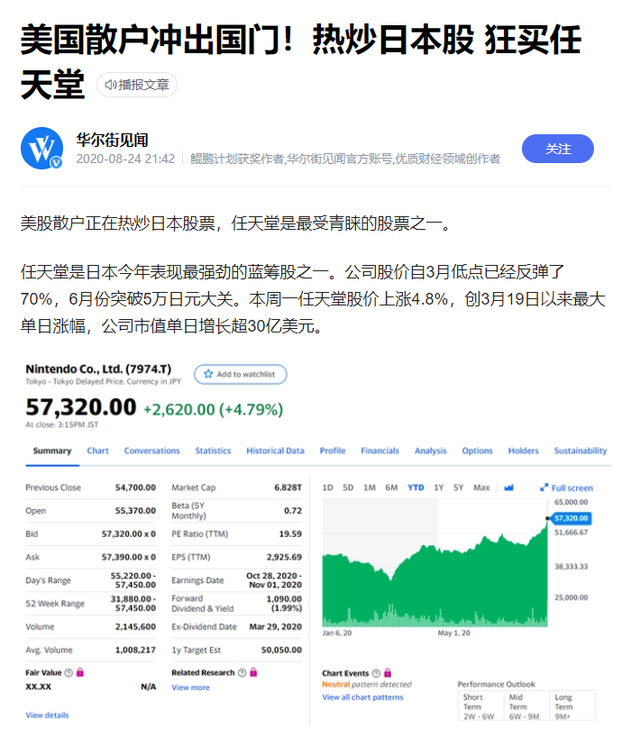The image size is (640, 729).
Task: Open the View details link
Action: click(47, 715)
